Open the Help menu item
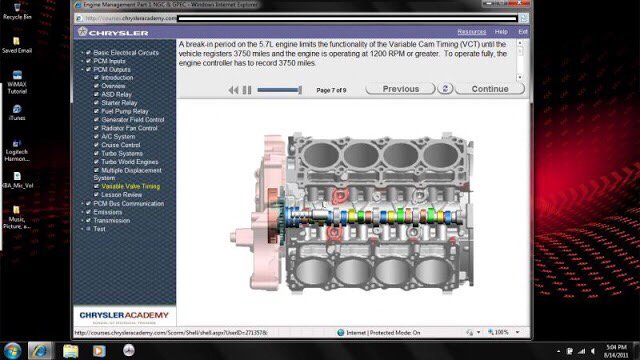This screenshot has width=640, height=360. [501, 32]
